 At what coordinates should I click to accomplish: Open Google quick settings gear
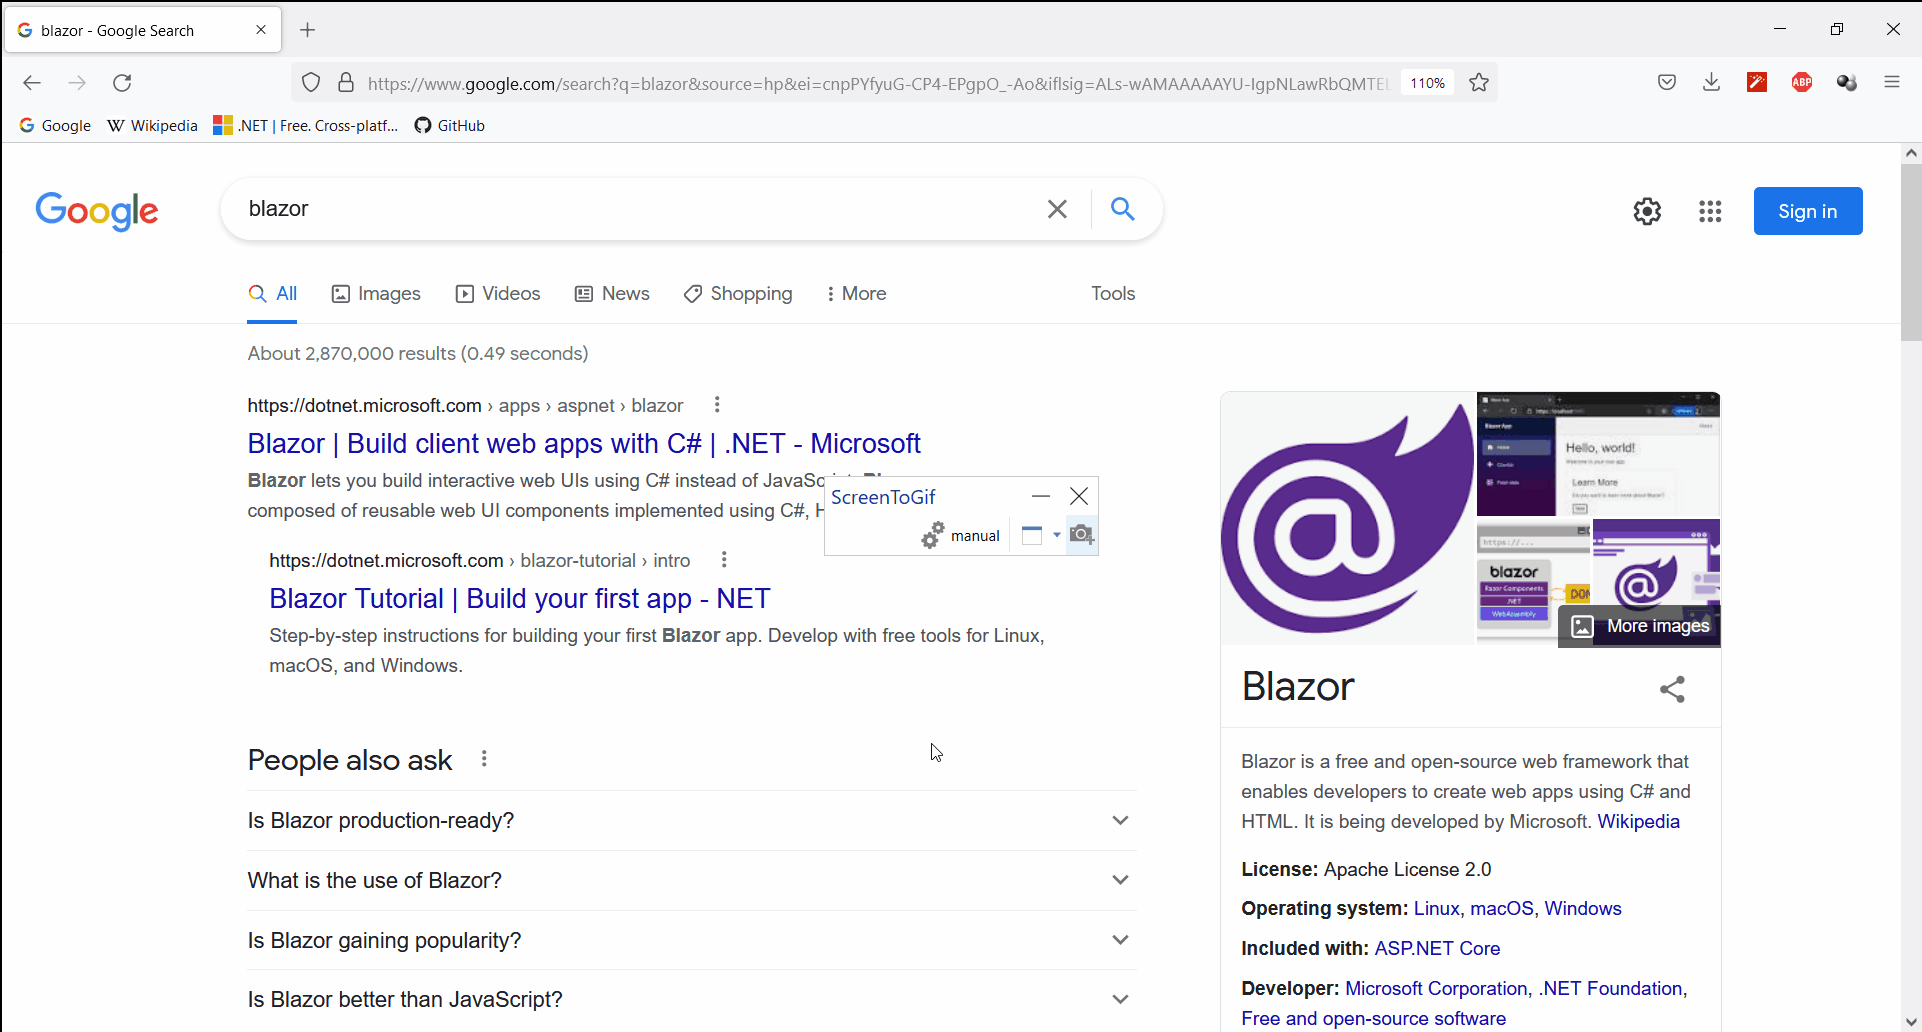click(1647, 211)
